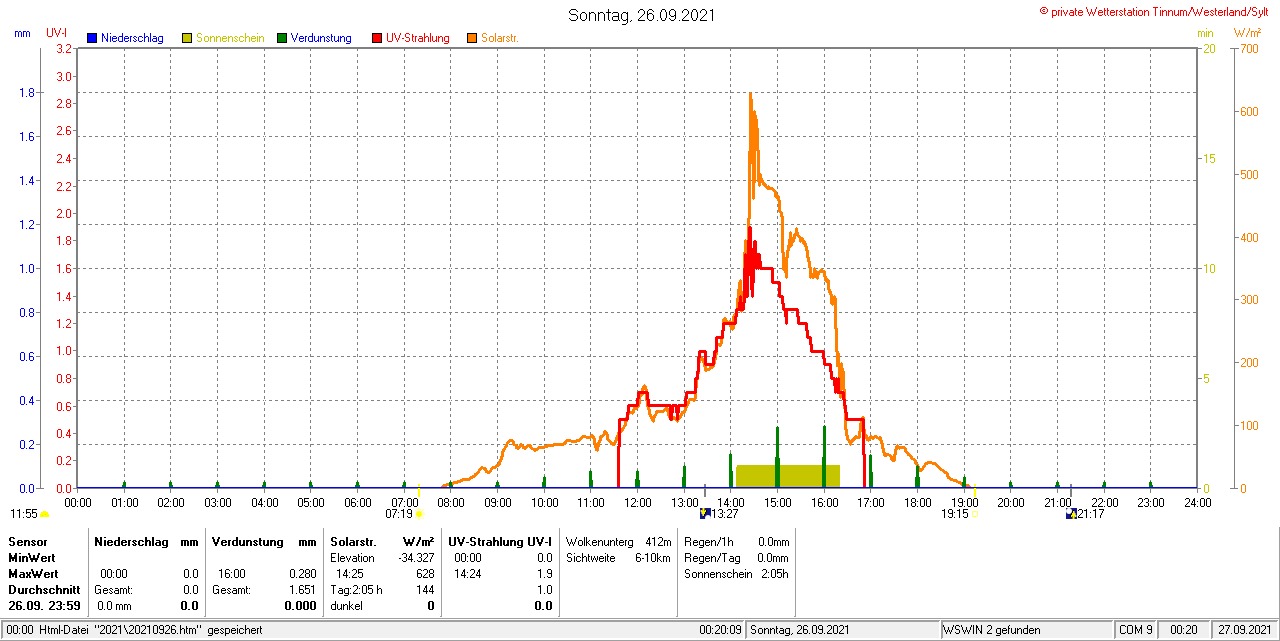Click the Verdunstung max value 0.280
This screenshot has height=641, width=1280.
tap(303, 574)
